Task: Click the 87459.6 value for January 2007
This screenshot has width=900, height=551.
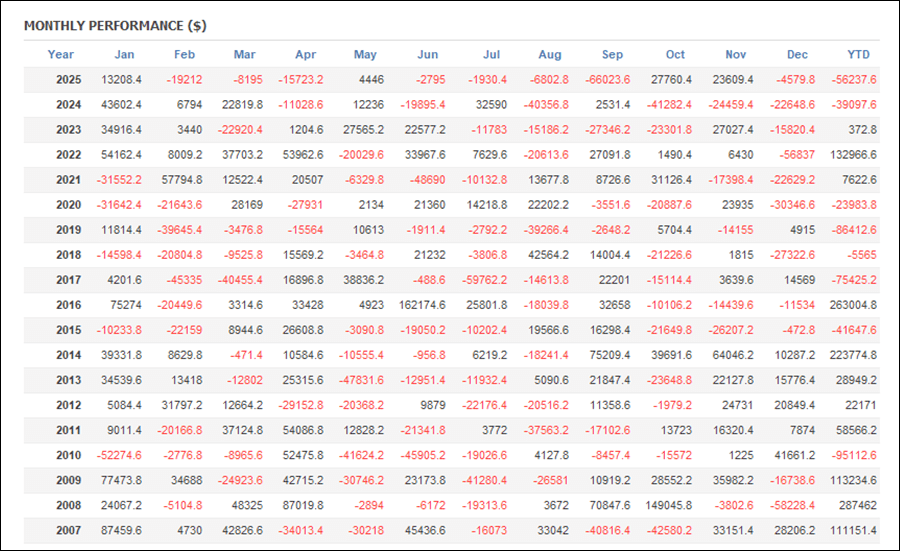Action: pyautogui.click(x=122, y=530)
